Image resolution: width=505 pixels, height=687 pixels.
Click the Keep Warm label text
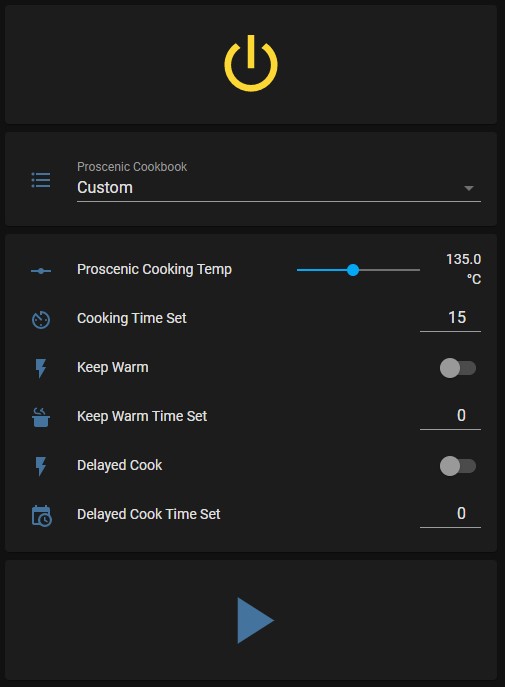click(x=113, y=367)
